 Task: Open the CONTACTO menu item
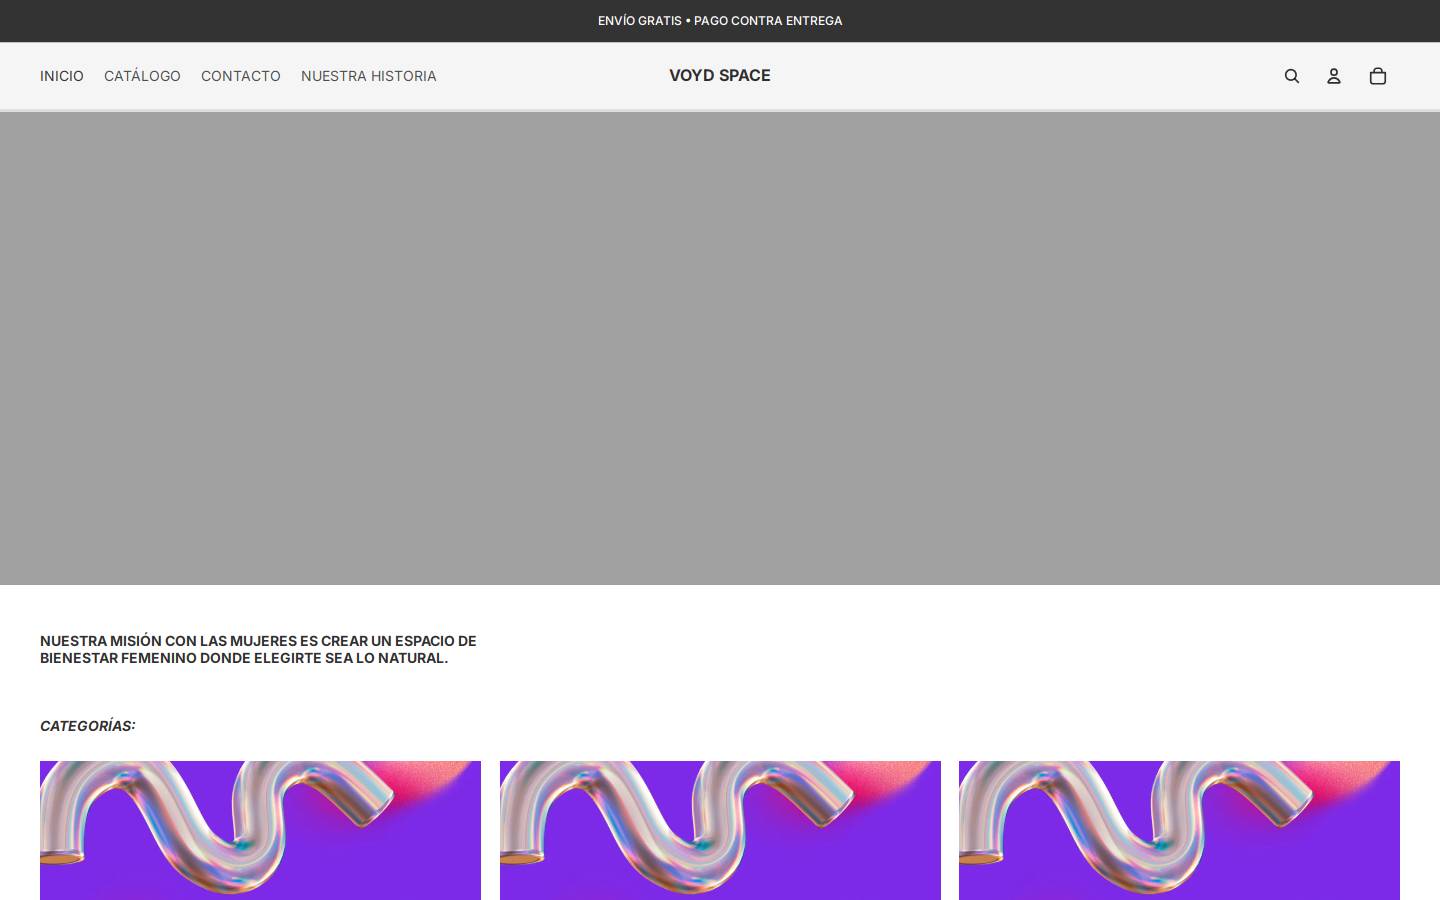click(241, 76)
